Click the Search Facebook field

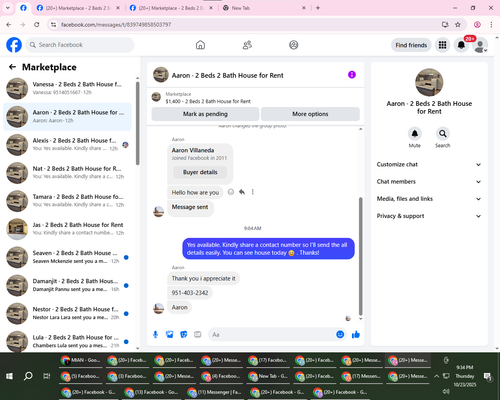click(x=80, y=45)
